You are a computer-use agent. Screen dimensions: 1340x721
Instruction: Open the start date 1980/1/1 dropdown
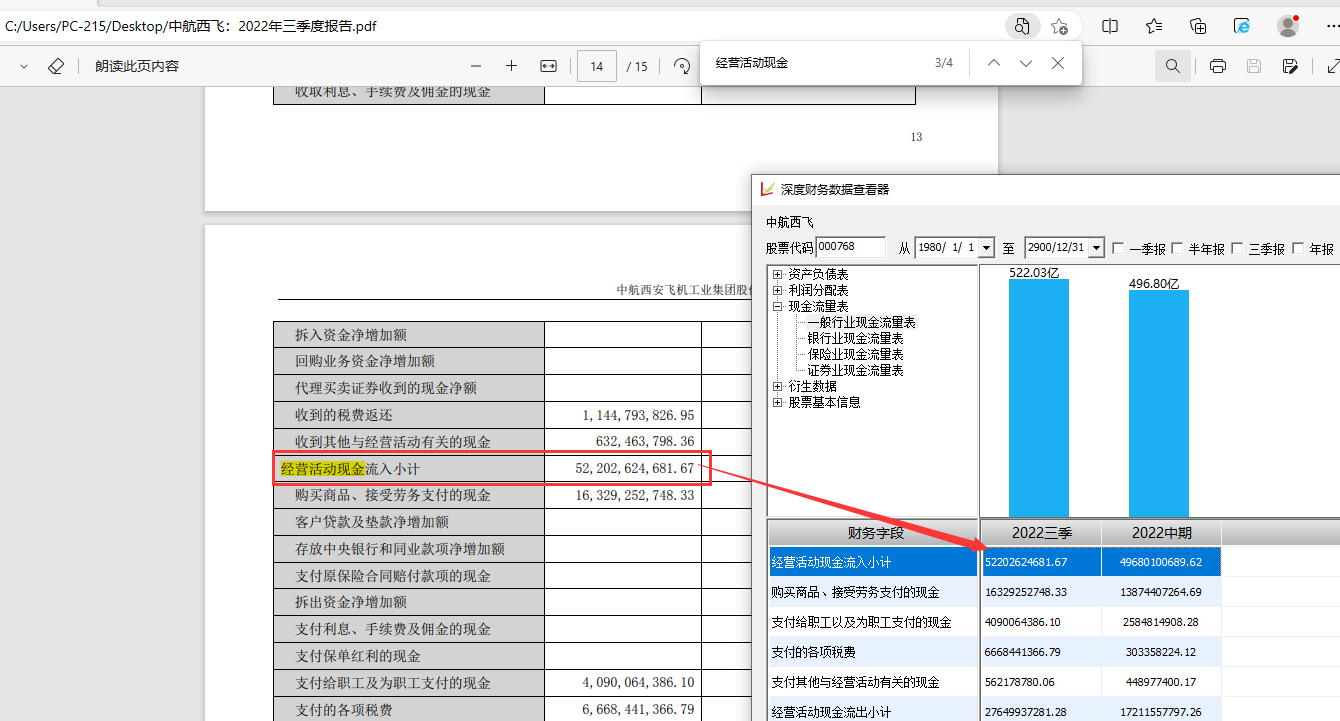(x=987, y=248)
